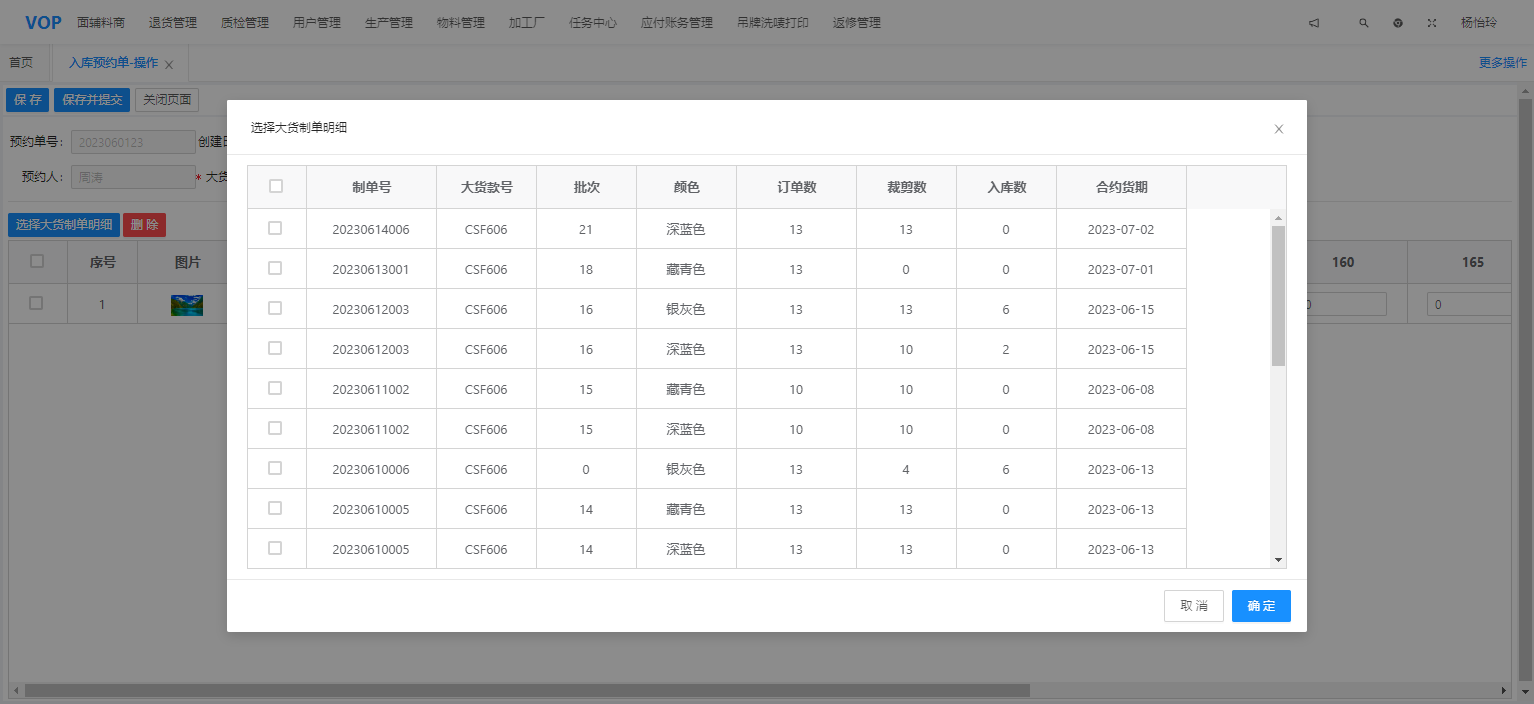Screen dimensions: 1534x704
Task: Click the announcement megaphone icon
Action: 1314,23
